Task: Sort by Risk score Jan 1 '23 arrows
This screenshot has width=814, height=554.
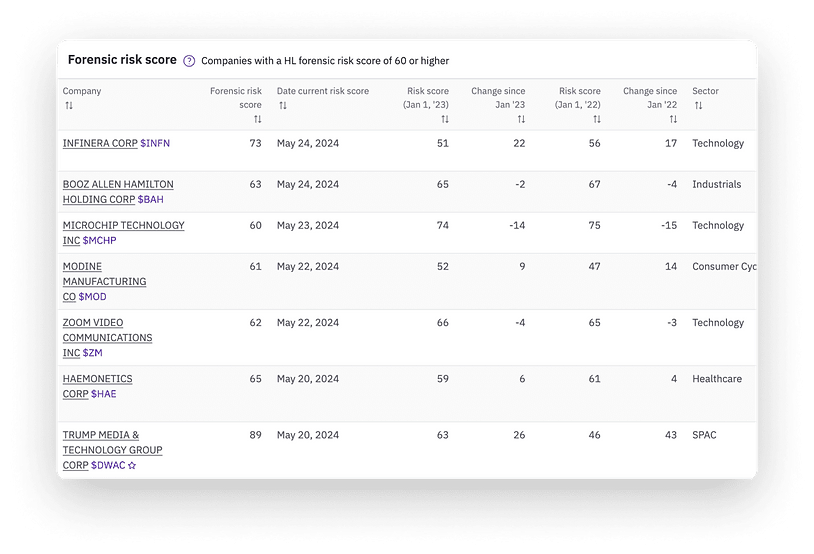Action: 445,120
